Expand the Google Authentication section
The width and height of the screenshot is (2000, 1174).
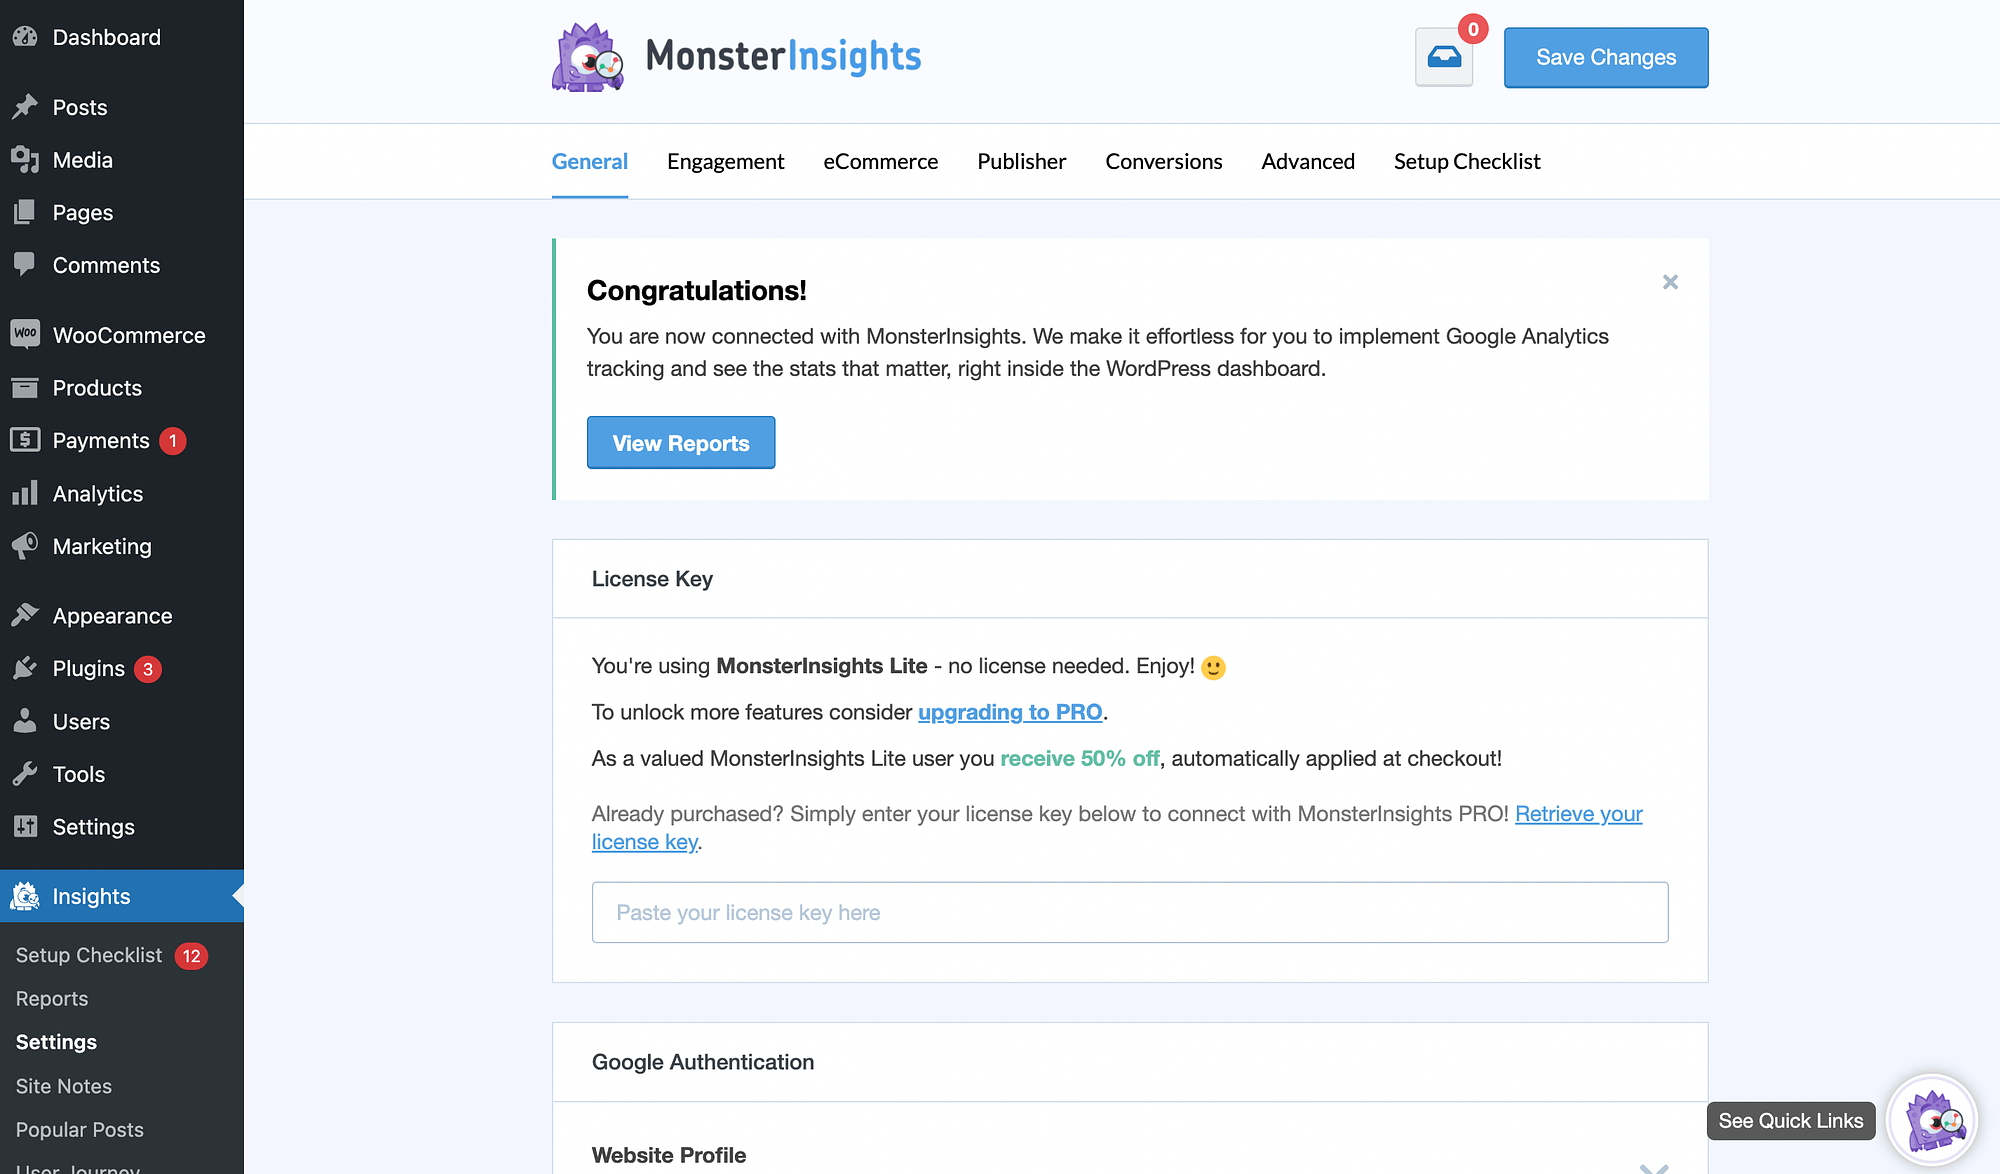(x=1131, y=1061)
